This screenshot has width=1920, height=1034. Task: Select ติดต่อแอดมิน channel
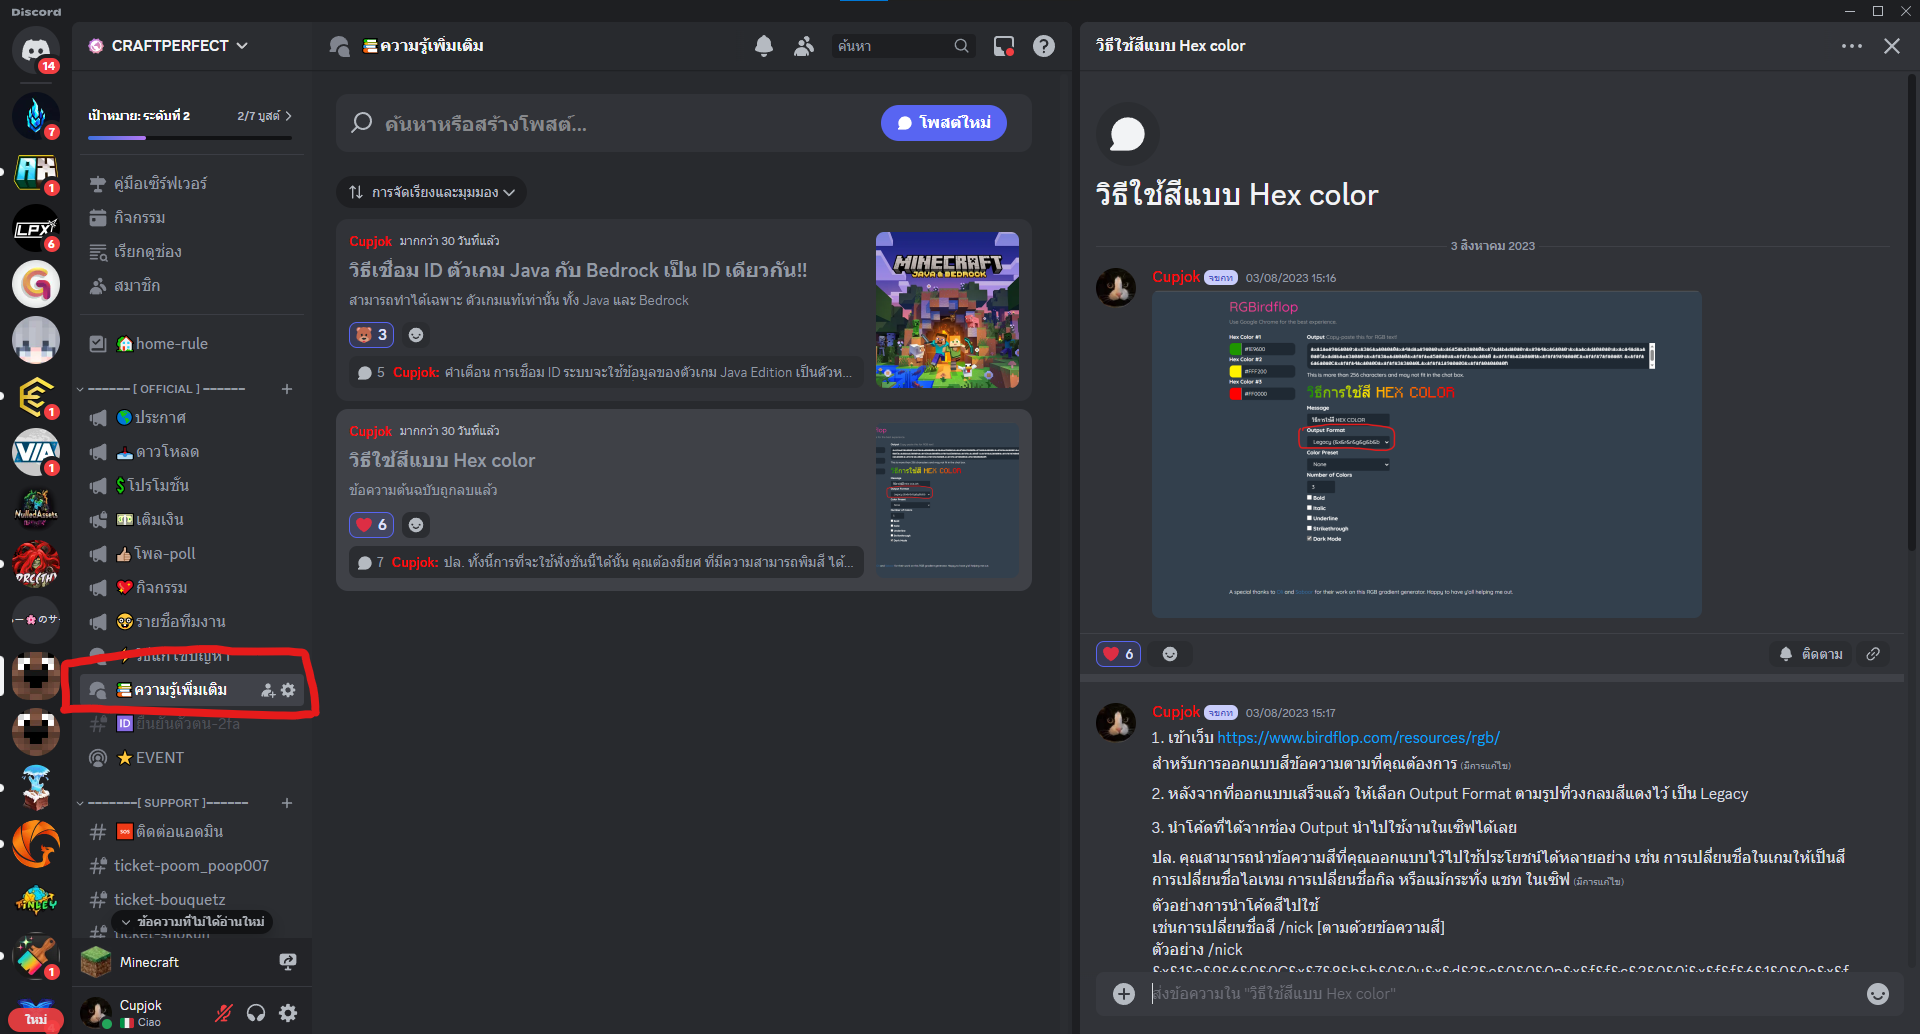(192, 832)
